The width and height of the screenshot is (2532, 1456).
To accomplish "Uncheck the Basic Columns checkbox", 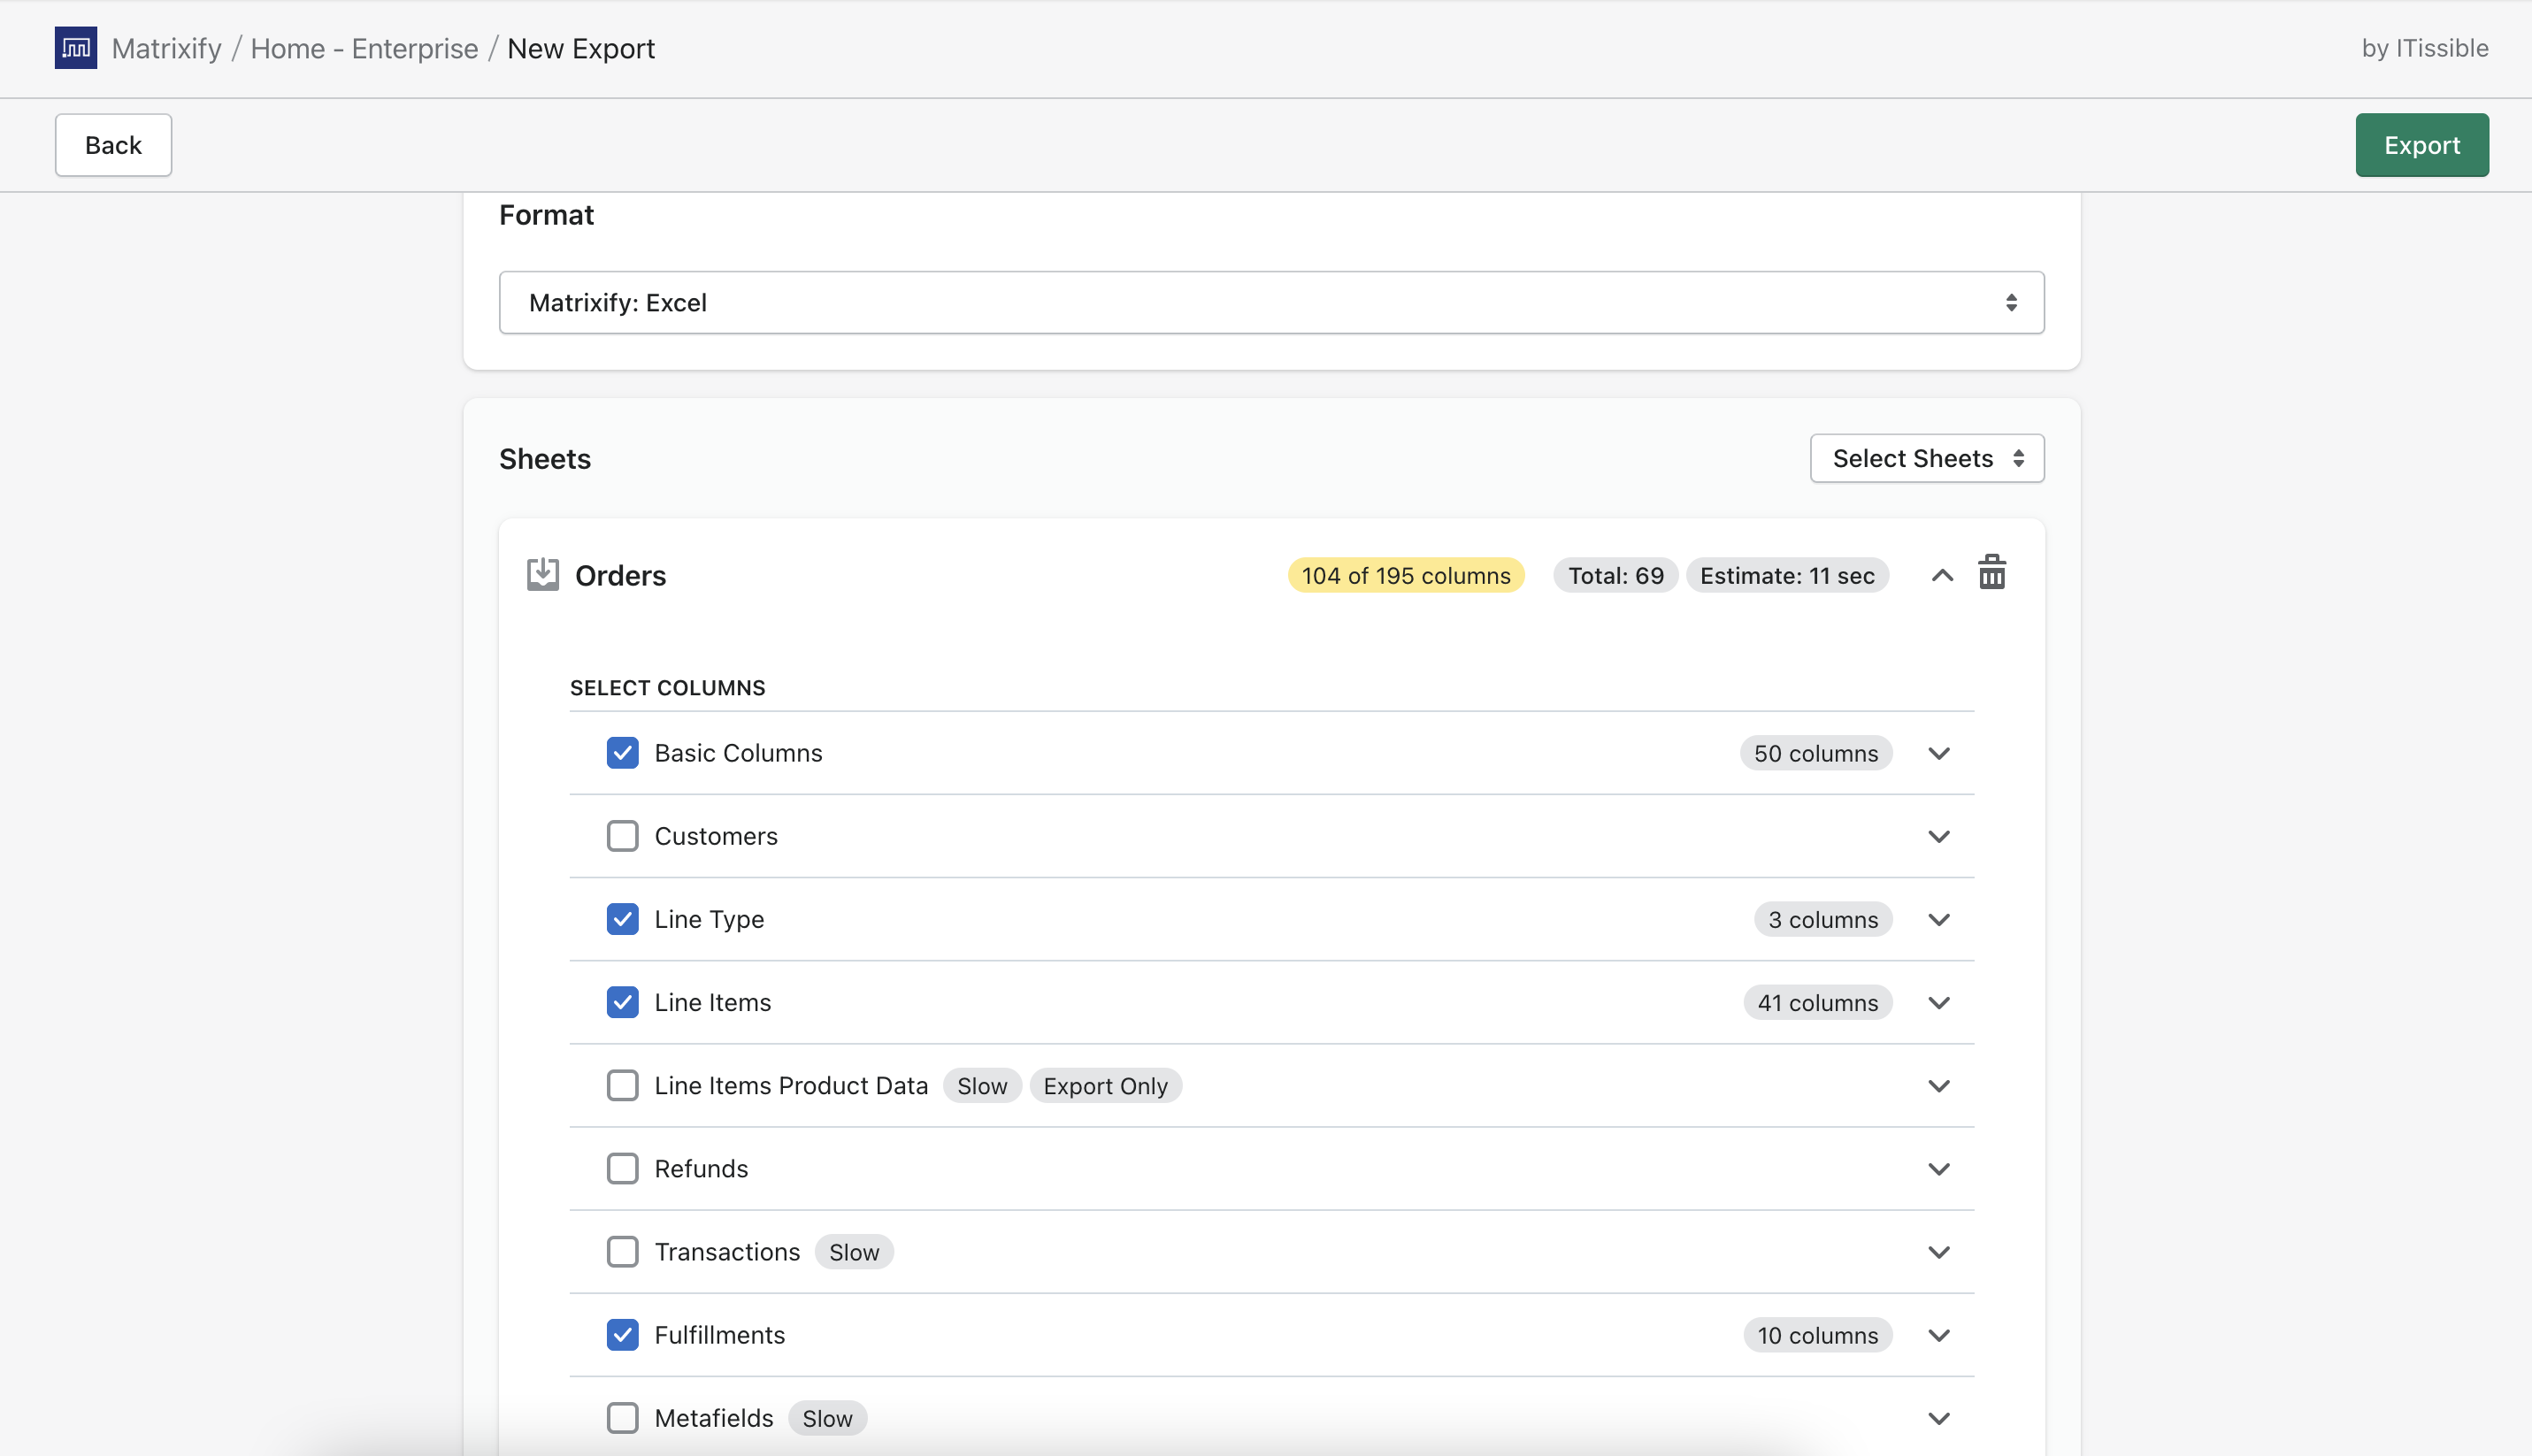I will [622, 753].
